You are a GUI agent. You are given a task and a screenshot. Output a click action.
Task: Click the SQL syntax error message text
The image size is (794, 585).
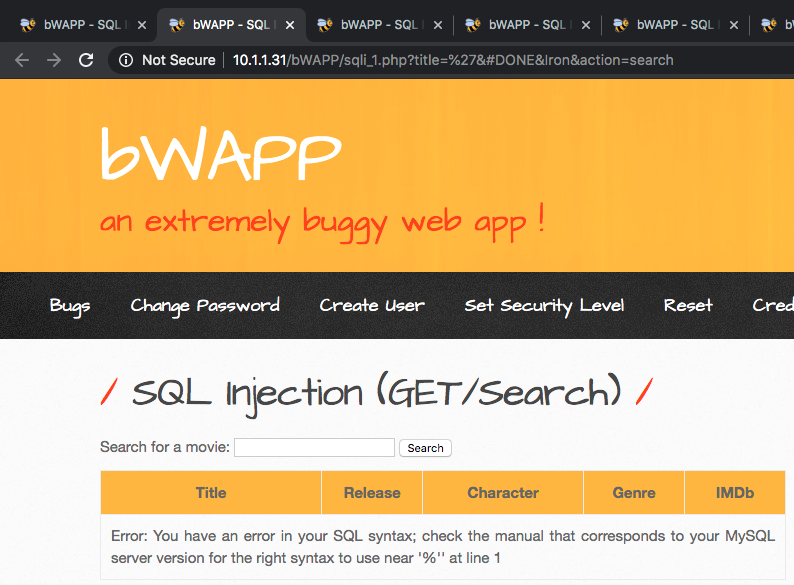click(443, 547)
